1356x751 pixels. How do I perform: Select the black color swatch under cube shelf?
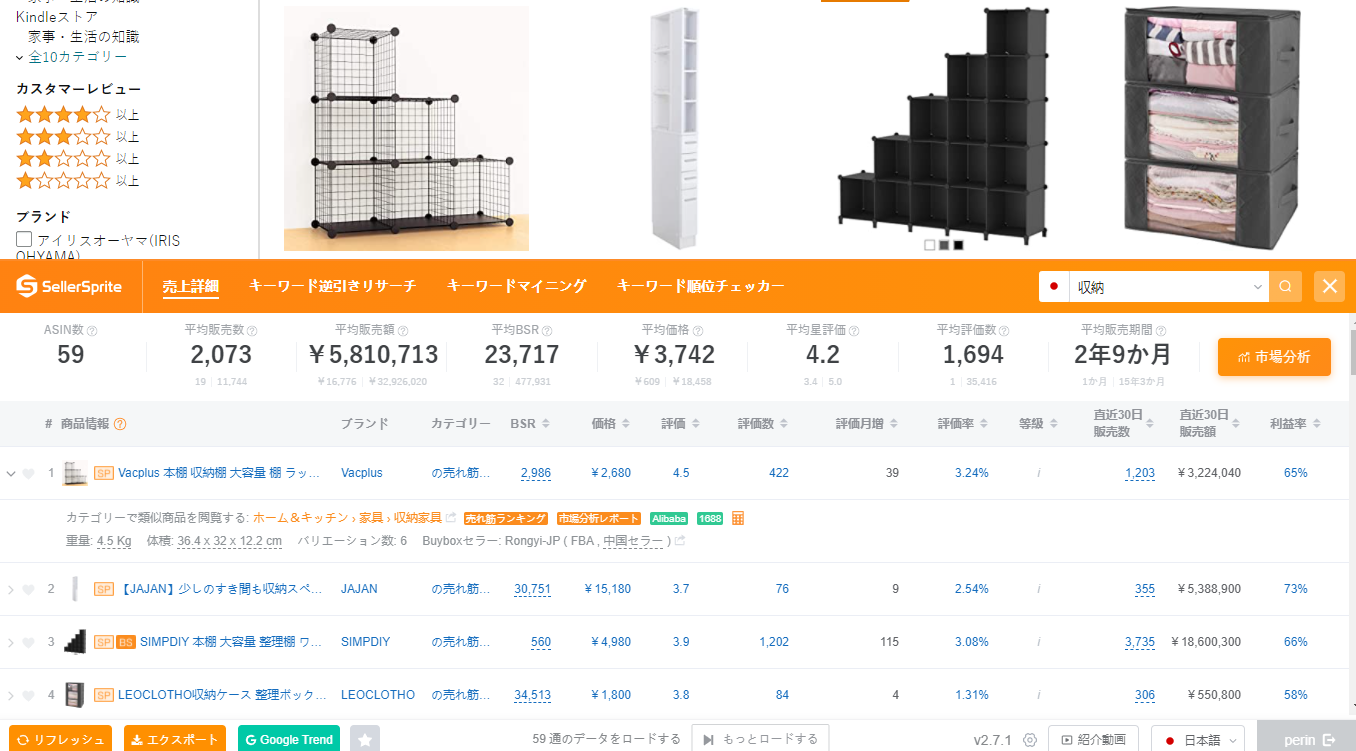(x=958, y=245)
